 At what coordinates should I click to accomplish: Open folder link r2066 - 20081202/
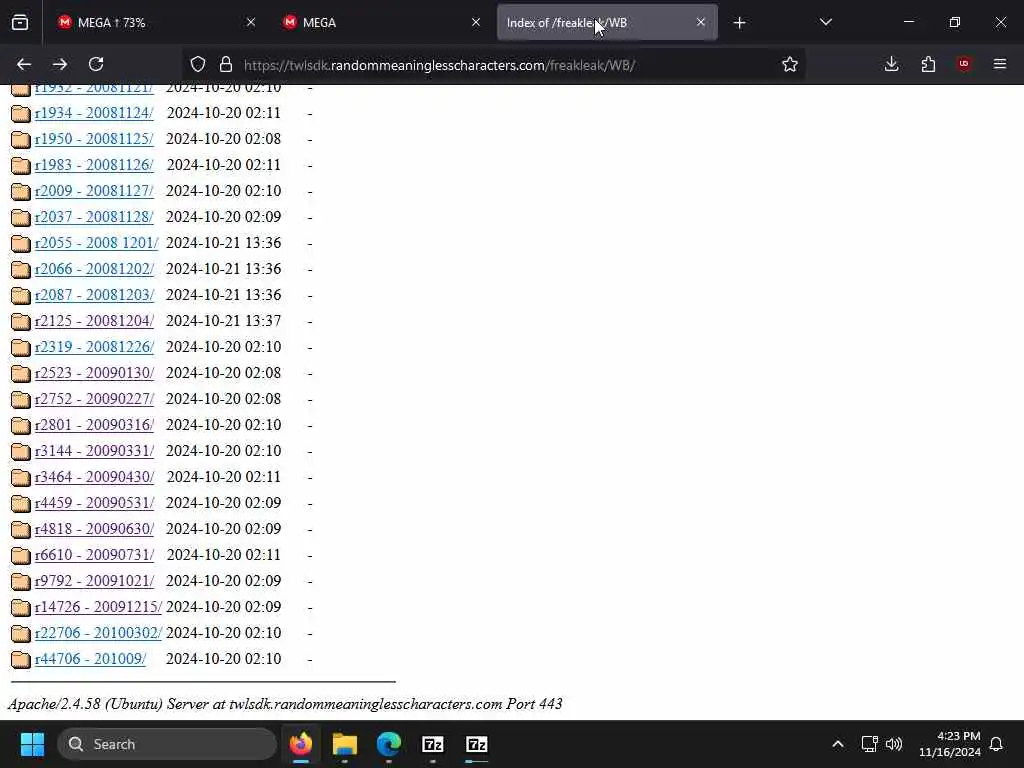[x=95, y=269]
